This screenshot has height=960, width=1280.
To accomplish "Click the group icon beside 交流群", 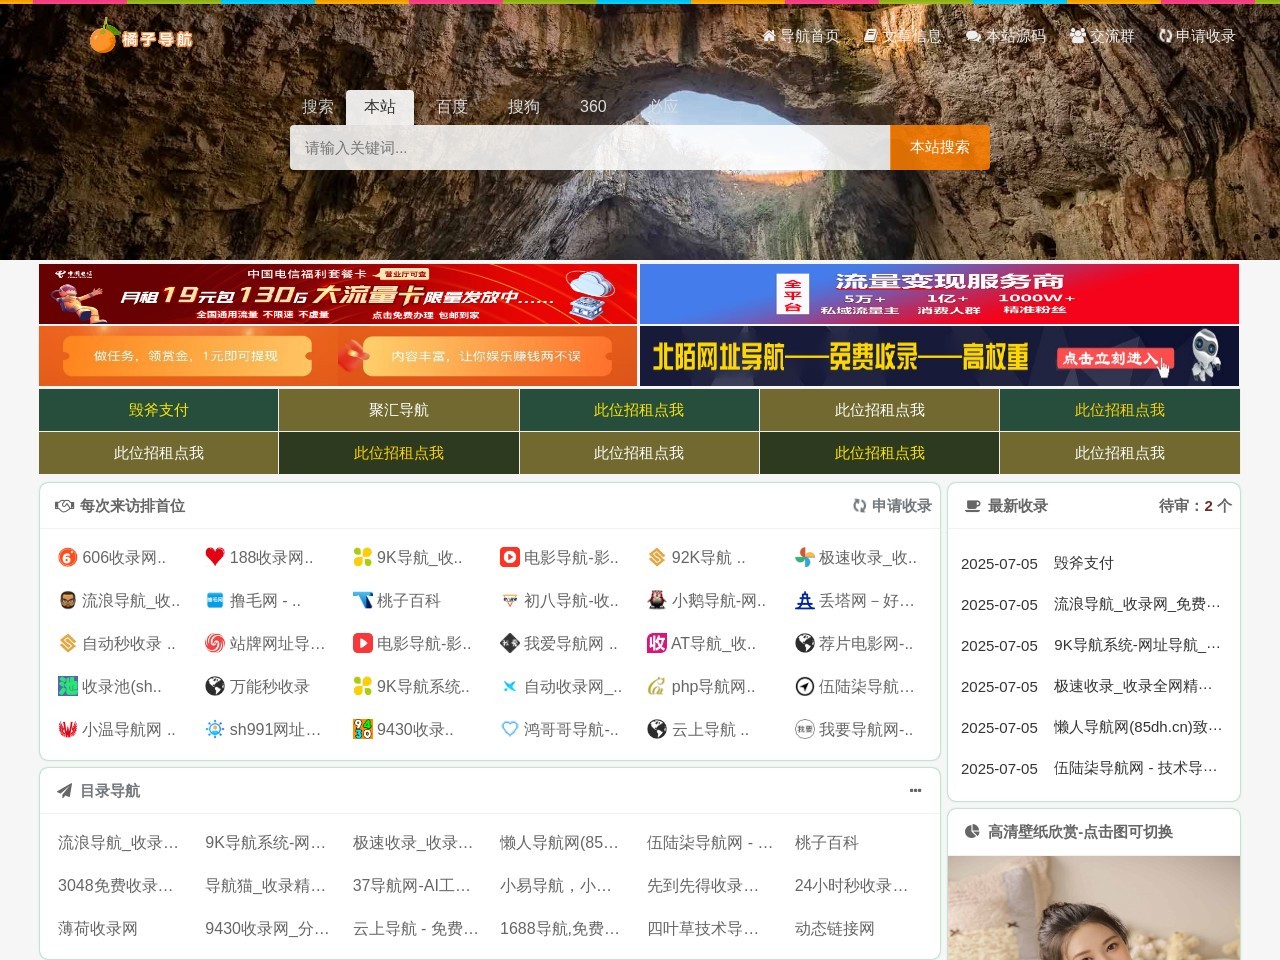I will 1077,36.
